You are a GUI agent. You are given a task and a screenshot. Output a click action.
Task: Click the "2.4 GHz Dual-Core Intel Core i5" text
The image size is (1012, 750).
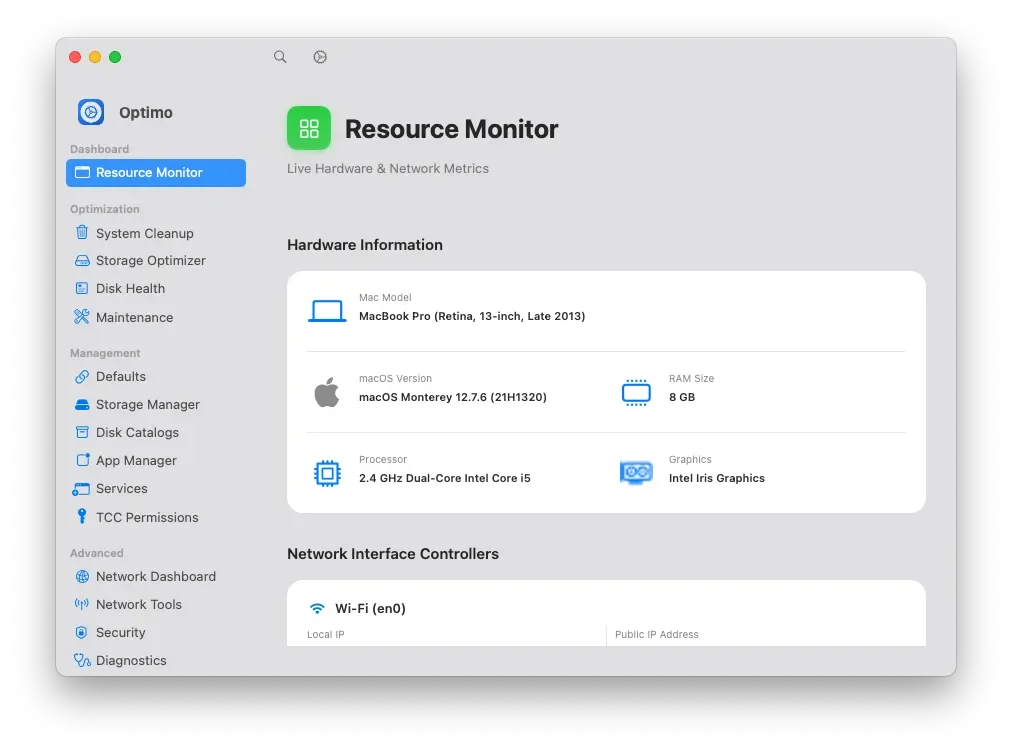(445, 478)
